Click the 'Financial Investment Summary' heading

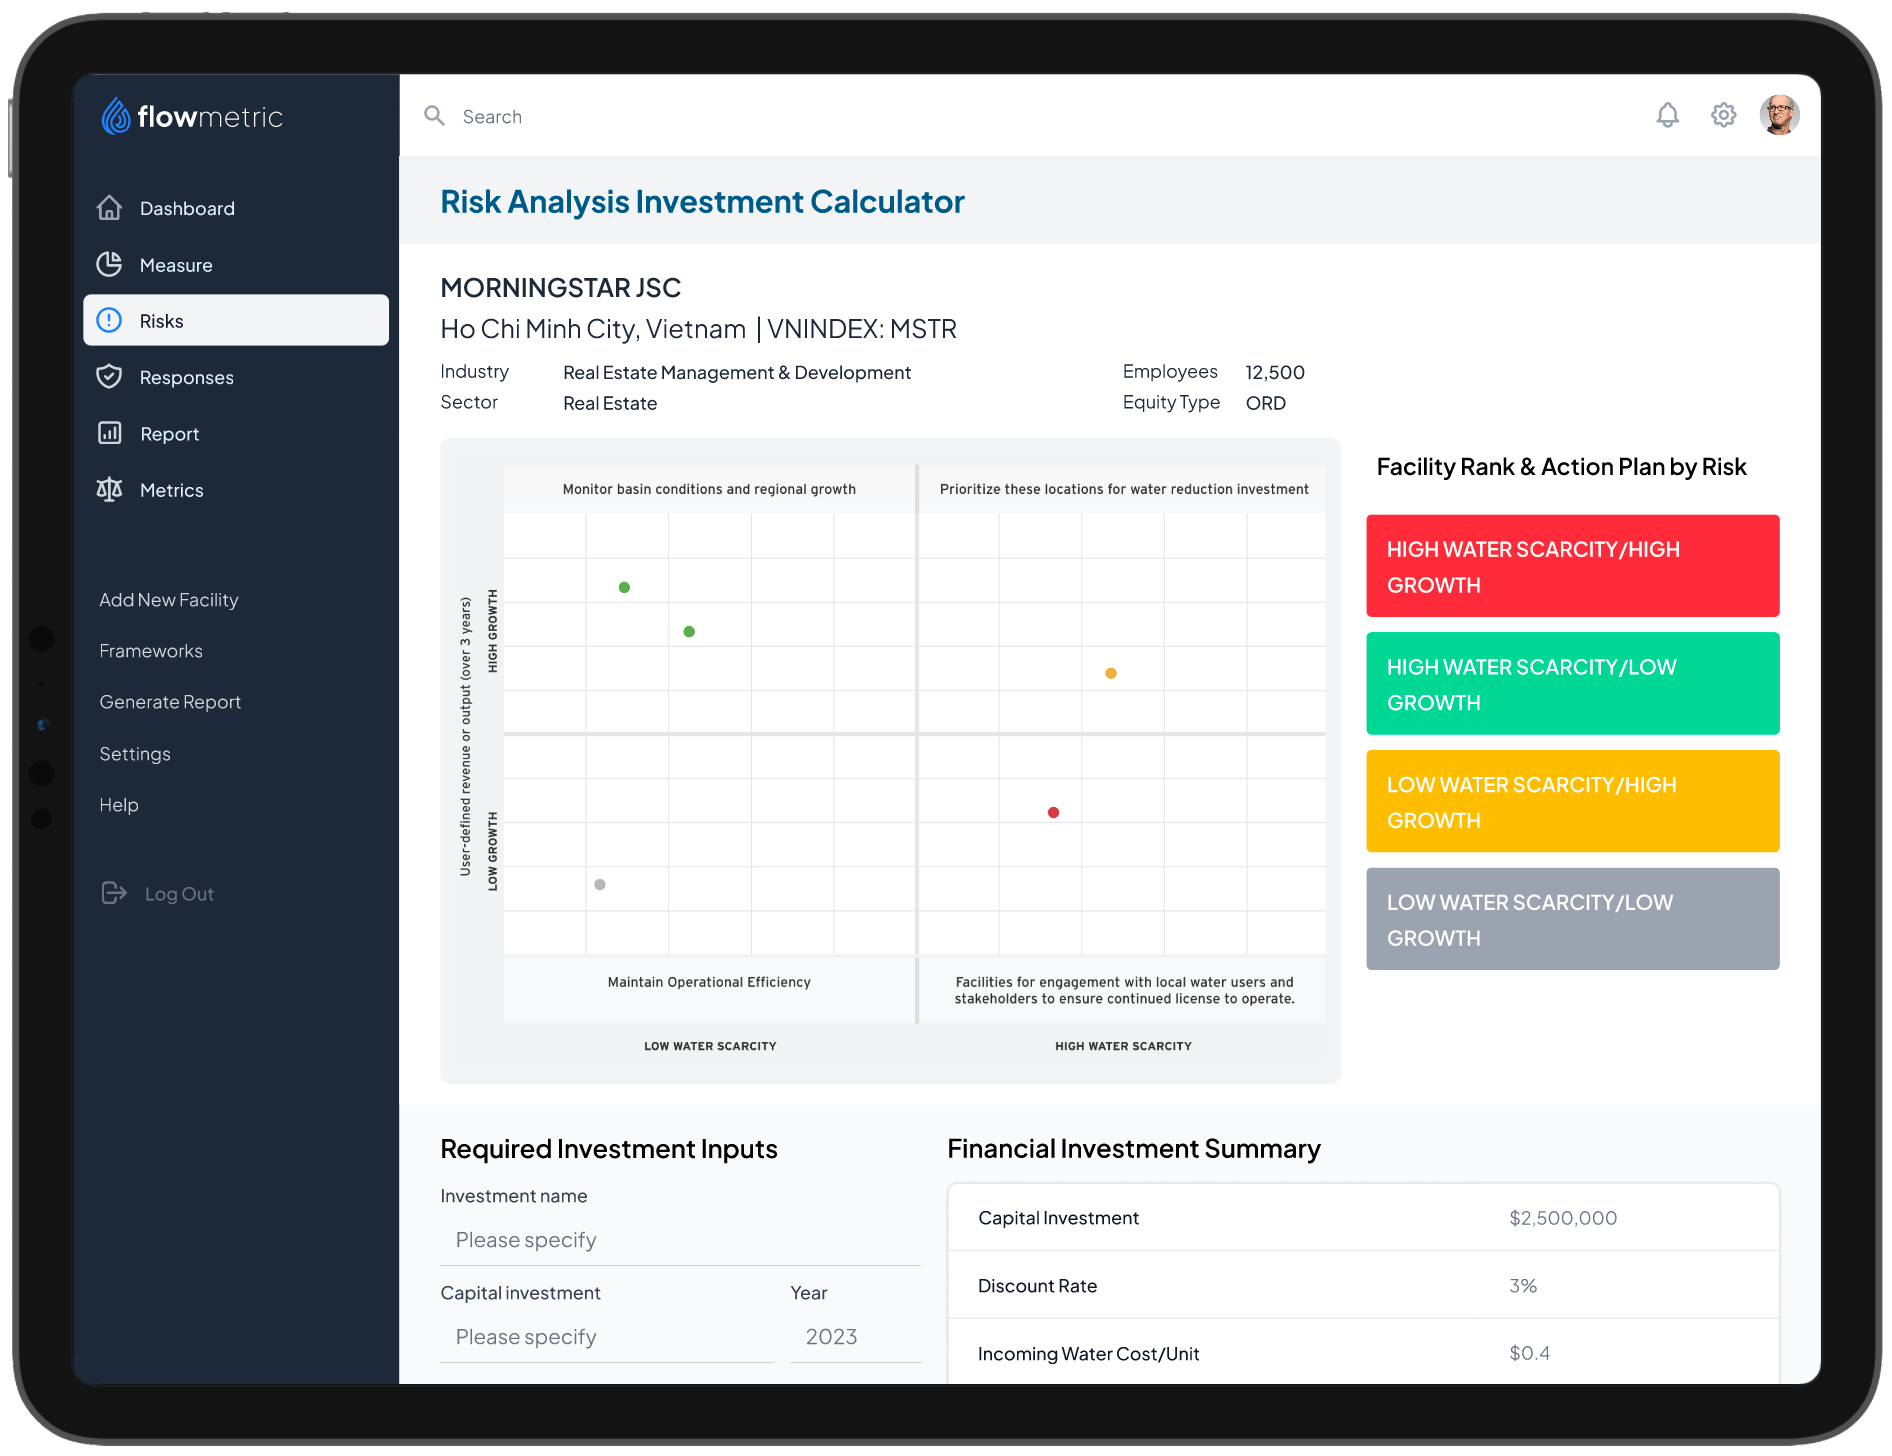pyautogui.click(x=1134, y=1149)
